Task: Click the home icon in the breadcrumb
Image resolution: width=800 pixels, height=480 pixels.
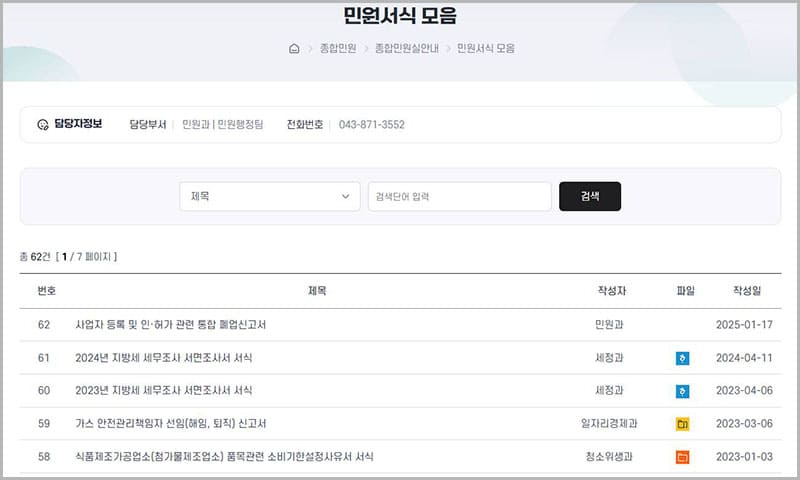Action: [294, 48]
